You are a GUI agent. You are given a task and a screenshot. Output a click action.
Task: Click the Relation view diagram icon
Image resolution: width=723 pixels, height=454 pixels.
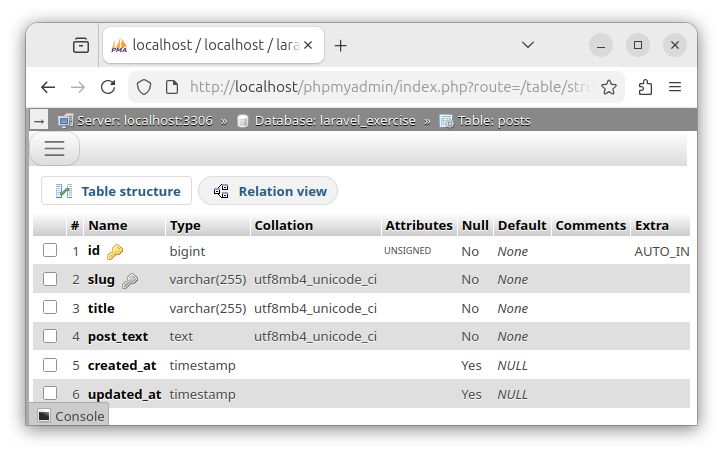221,191
